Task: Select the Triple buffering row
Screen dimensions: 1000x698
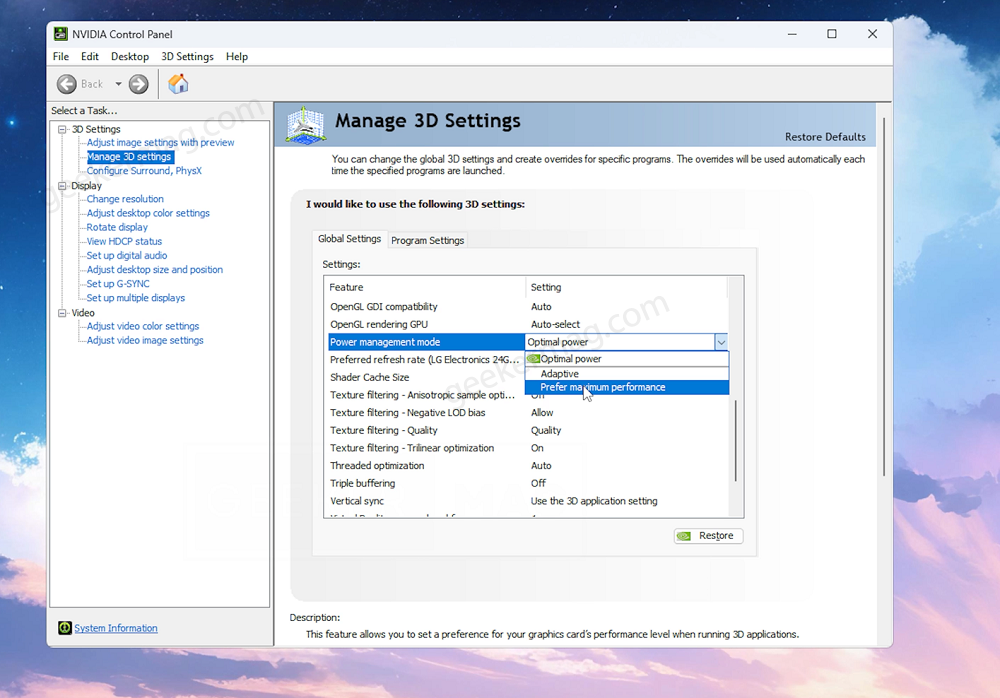Action: pyautogui.click(x=528, y=484)
